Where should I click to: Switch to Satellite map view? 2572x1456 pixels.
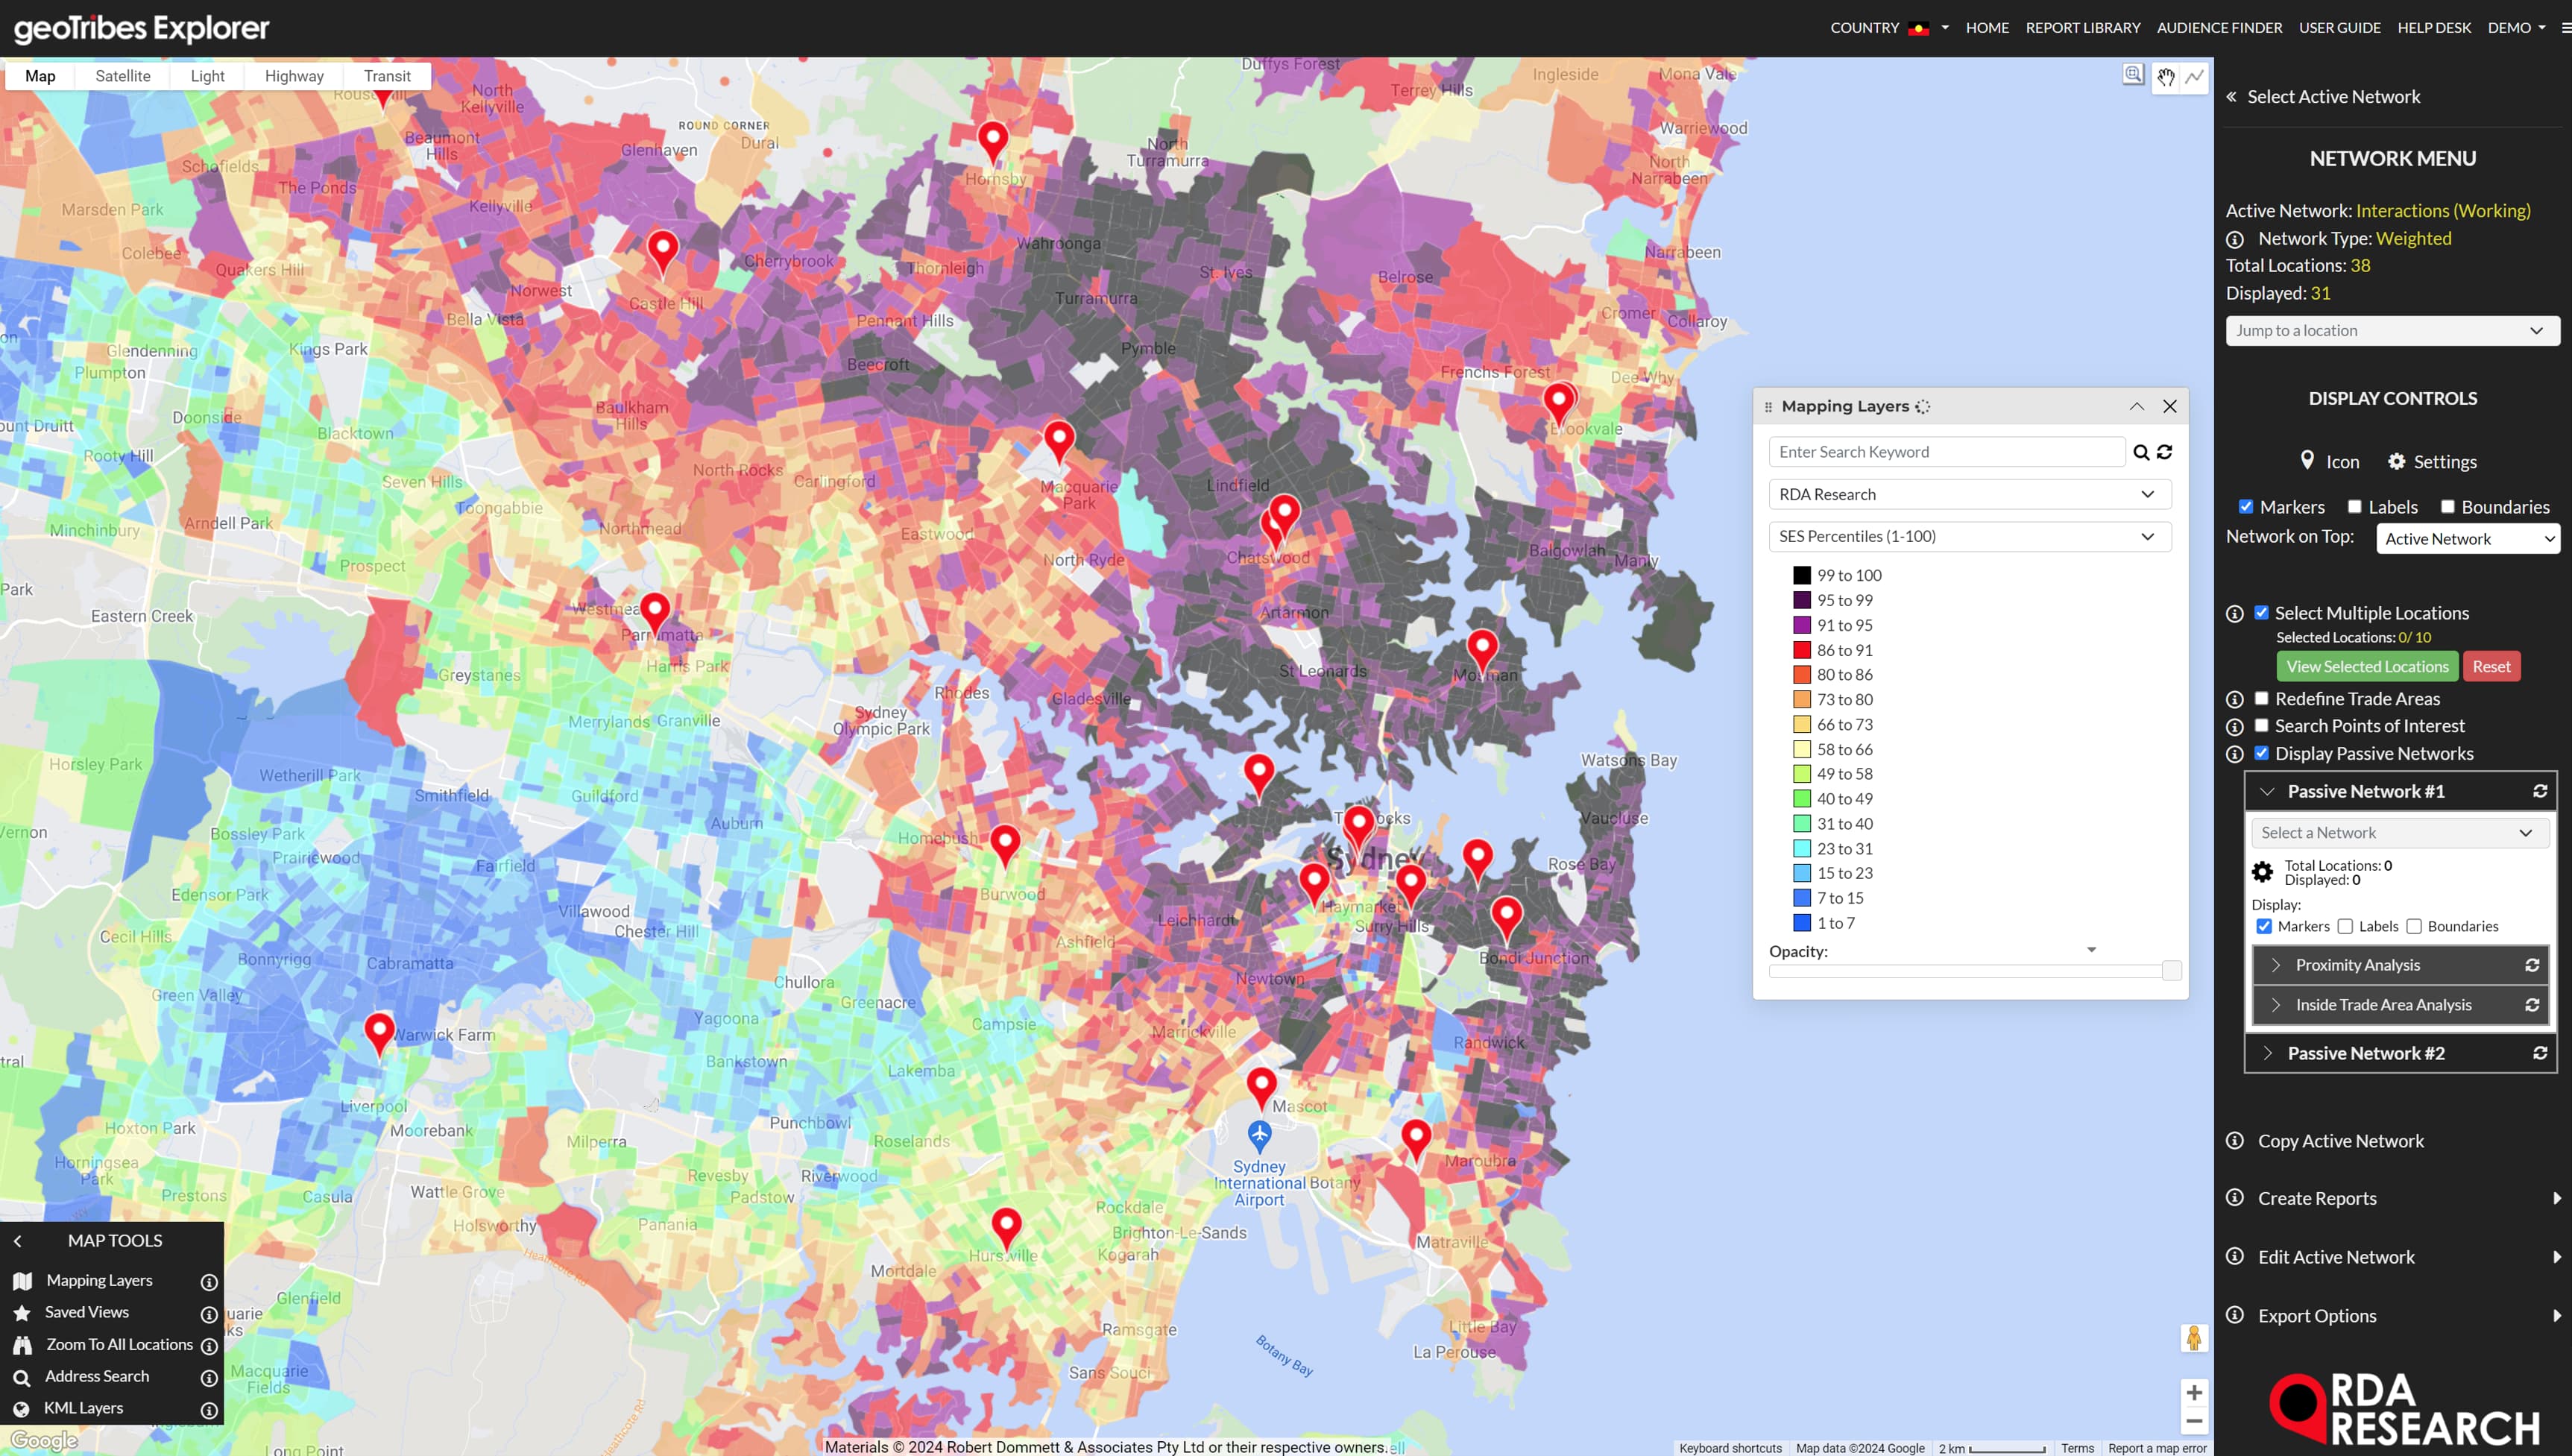[123, 76]
